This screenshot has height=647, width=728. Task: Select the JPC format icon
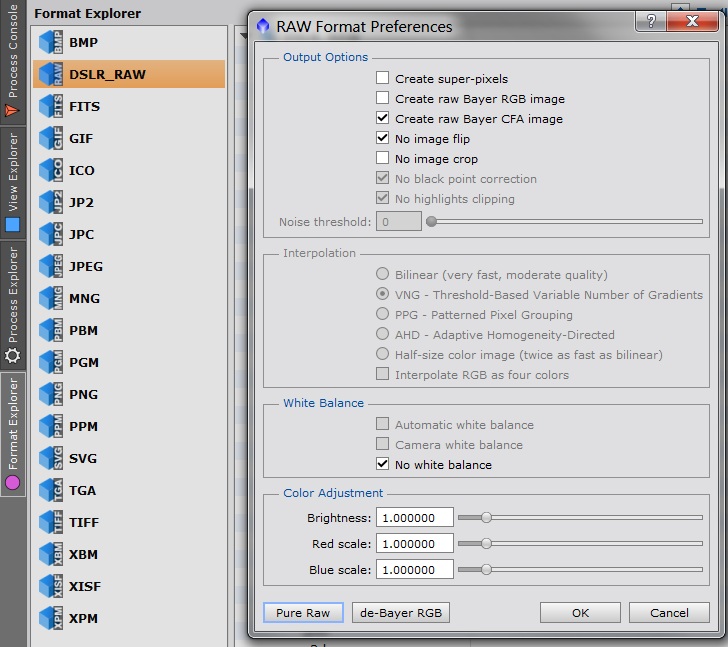(51, 234)
